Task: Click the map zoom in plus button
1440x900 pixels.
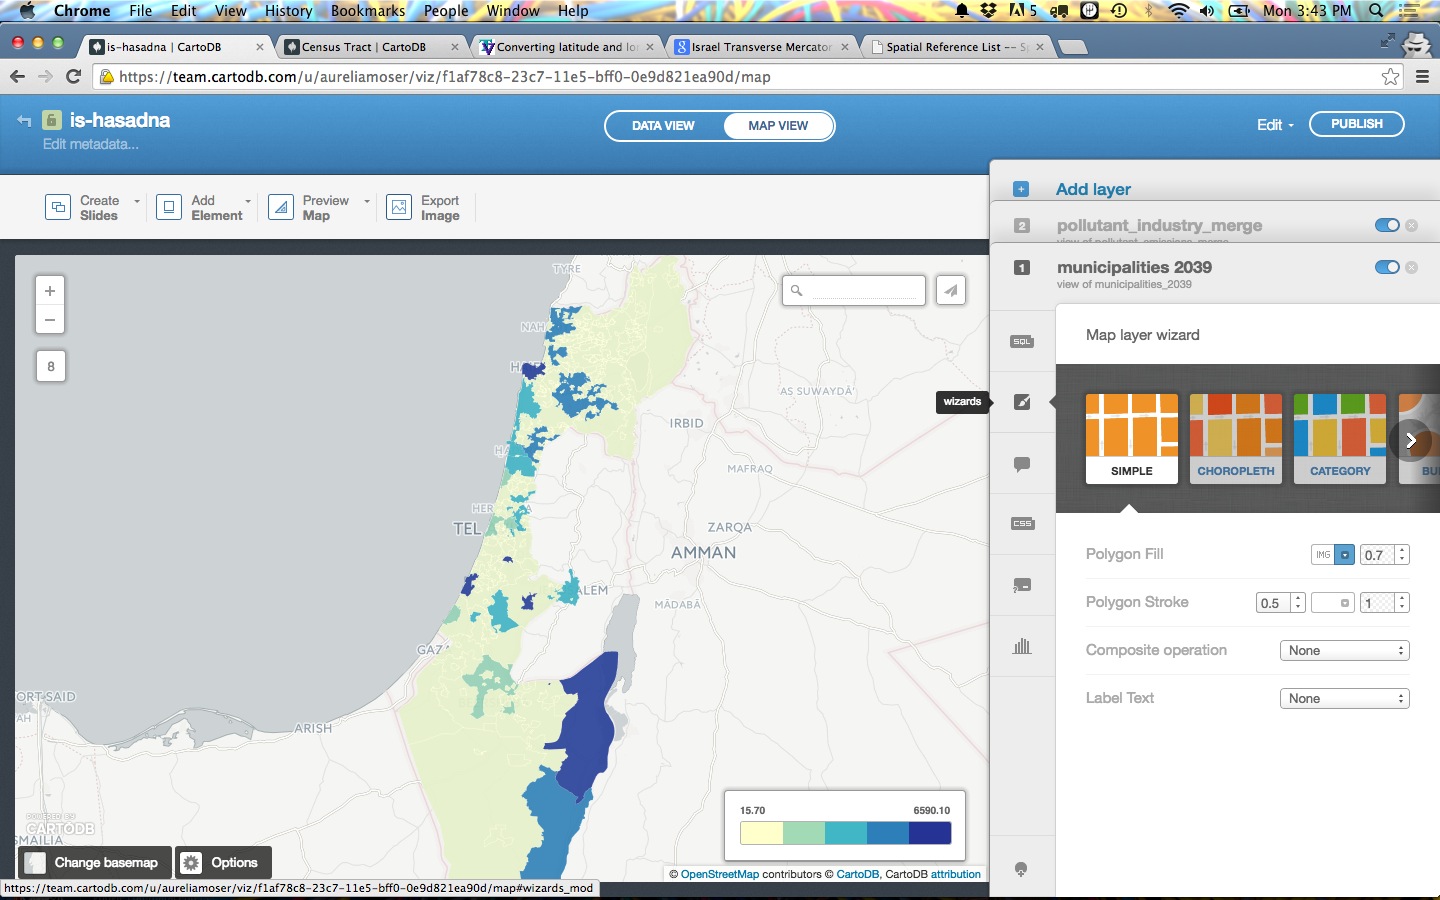Action: pyautogui.click(x=50, y=291)
